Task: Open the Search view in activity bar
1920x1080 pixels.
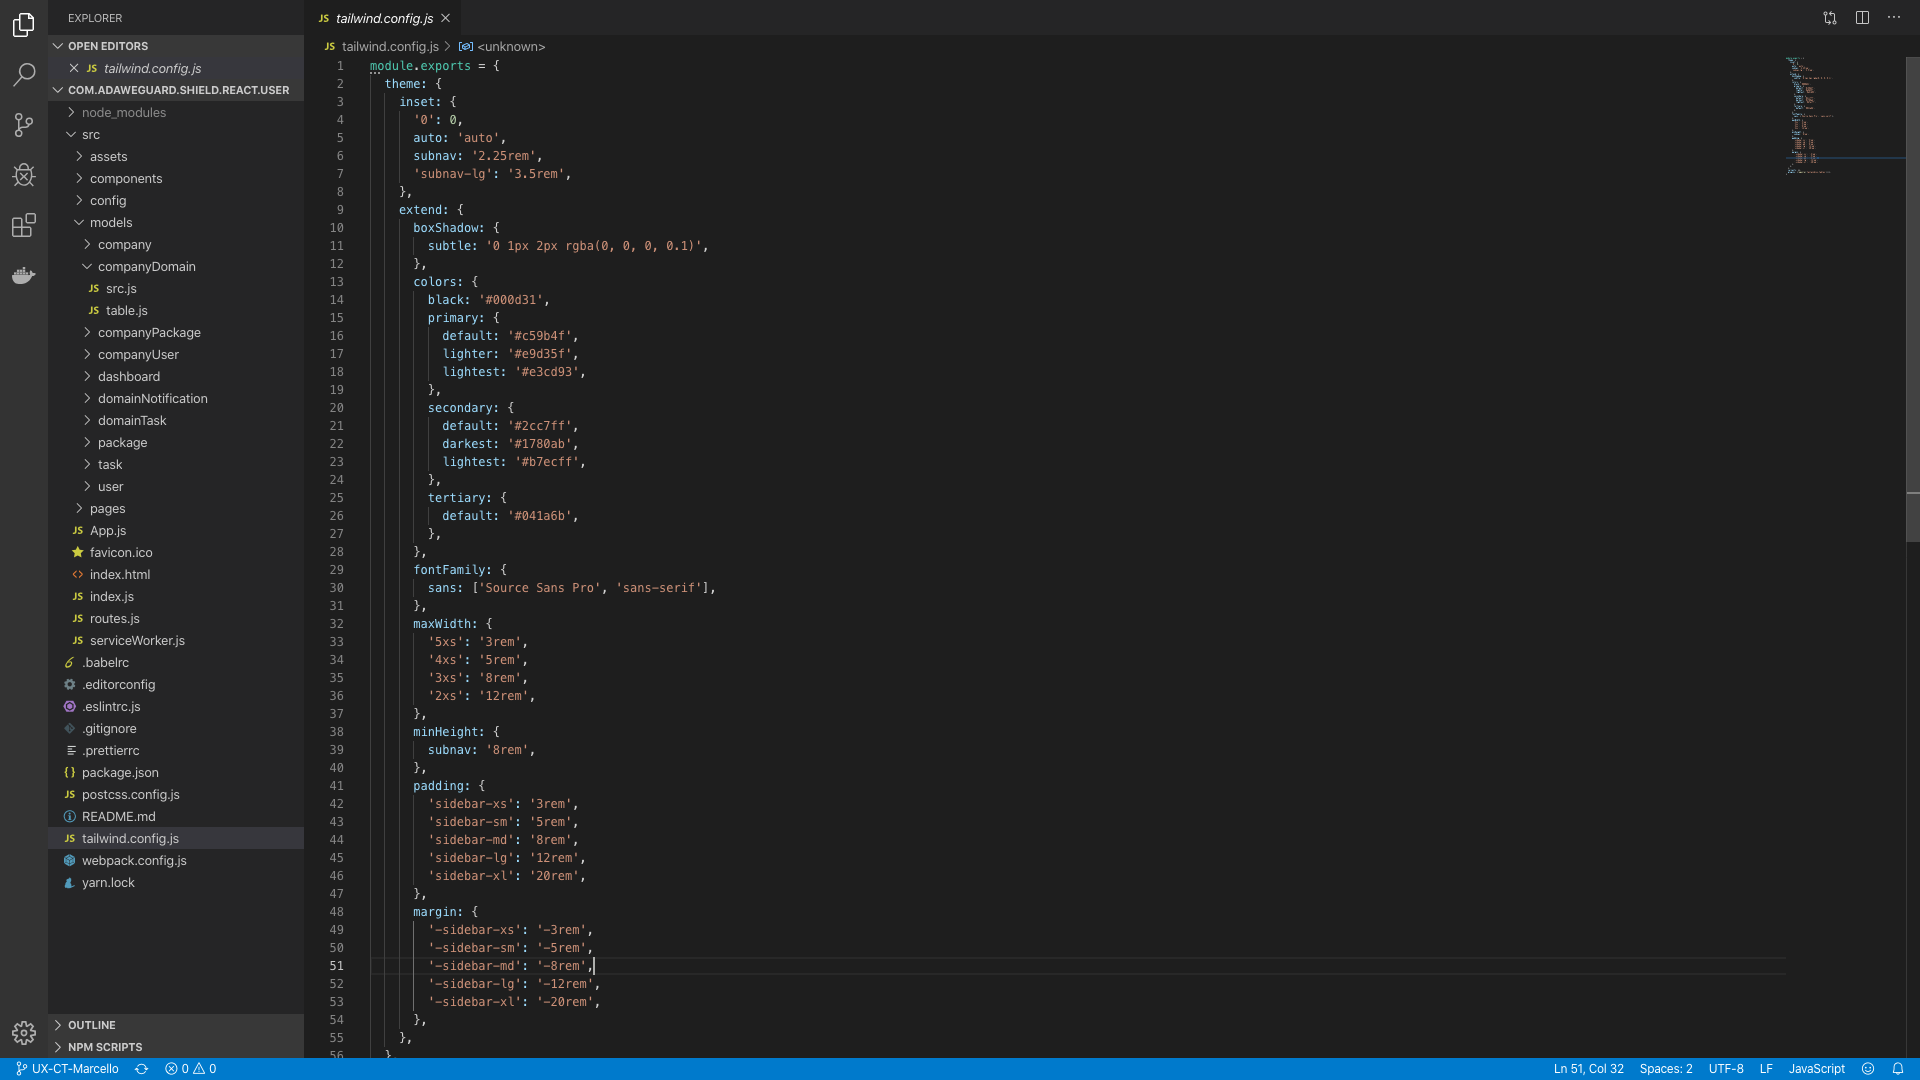Action: [24, 75]
